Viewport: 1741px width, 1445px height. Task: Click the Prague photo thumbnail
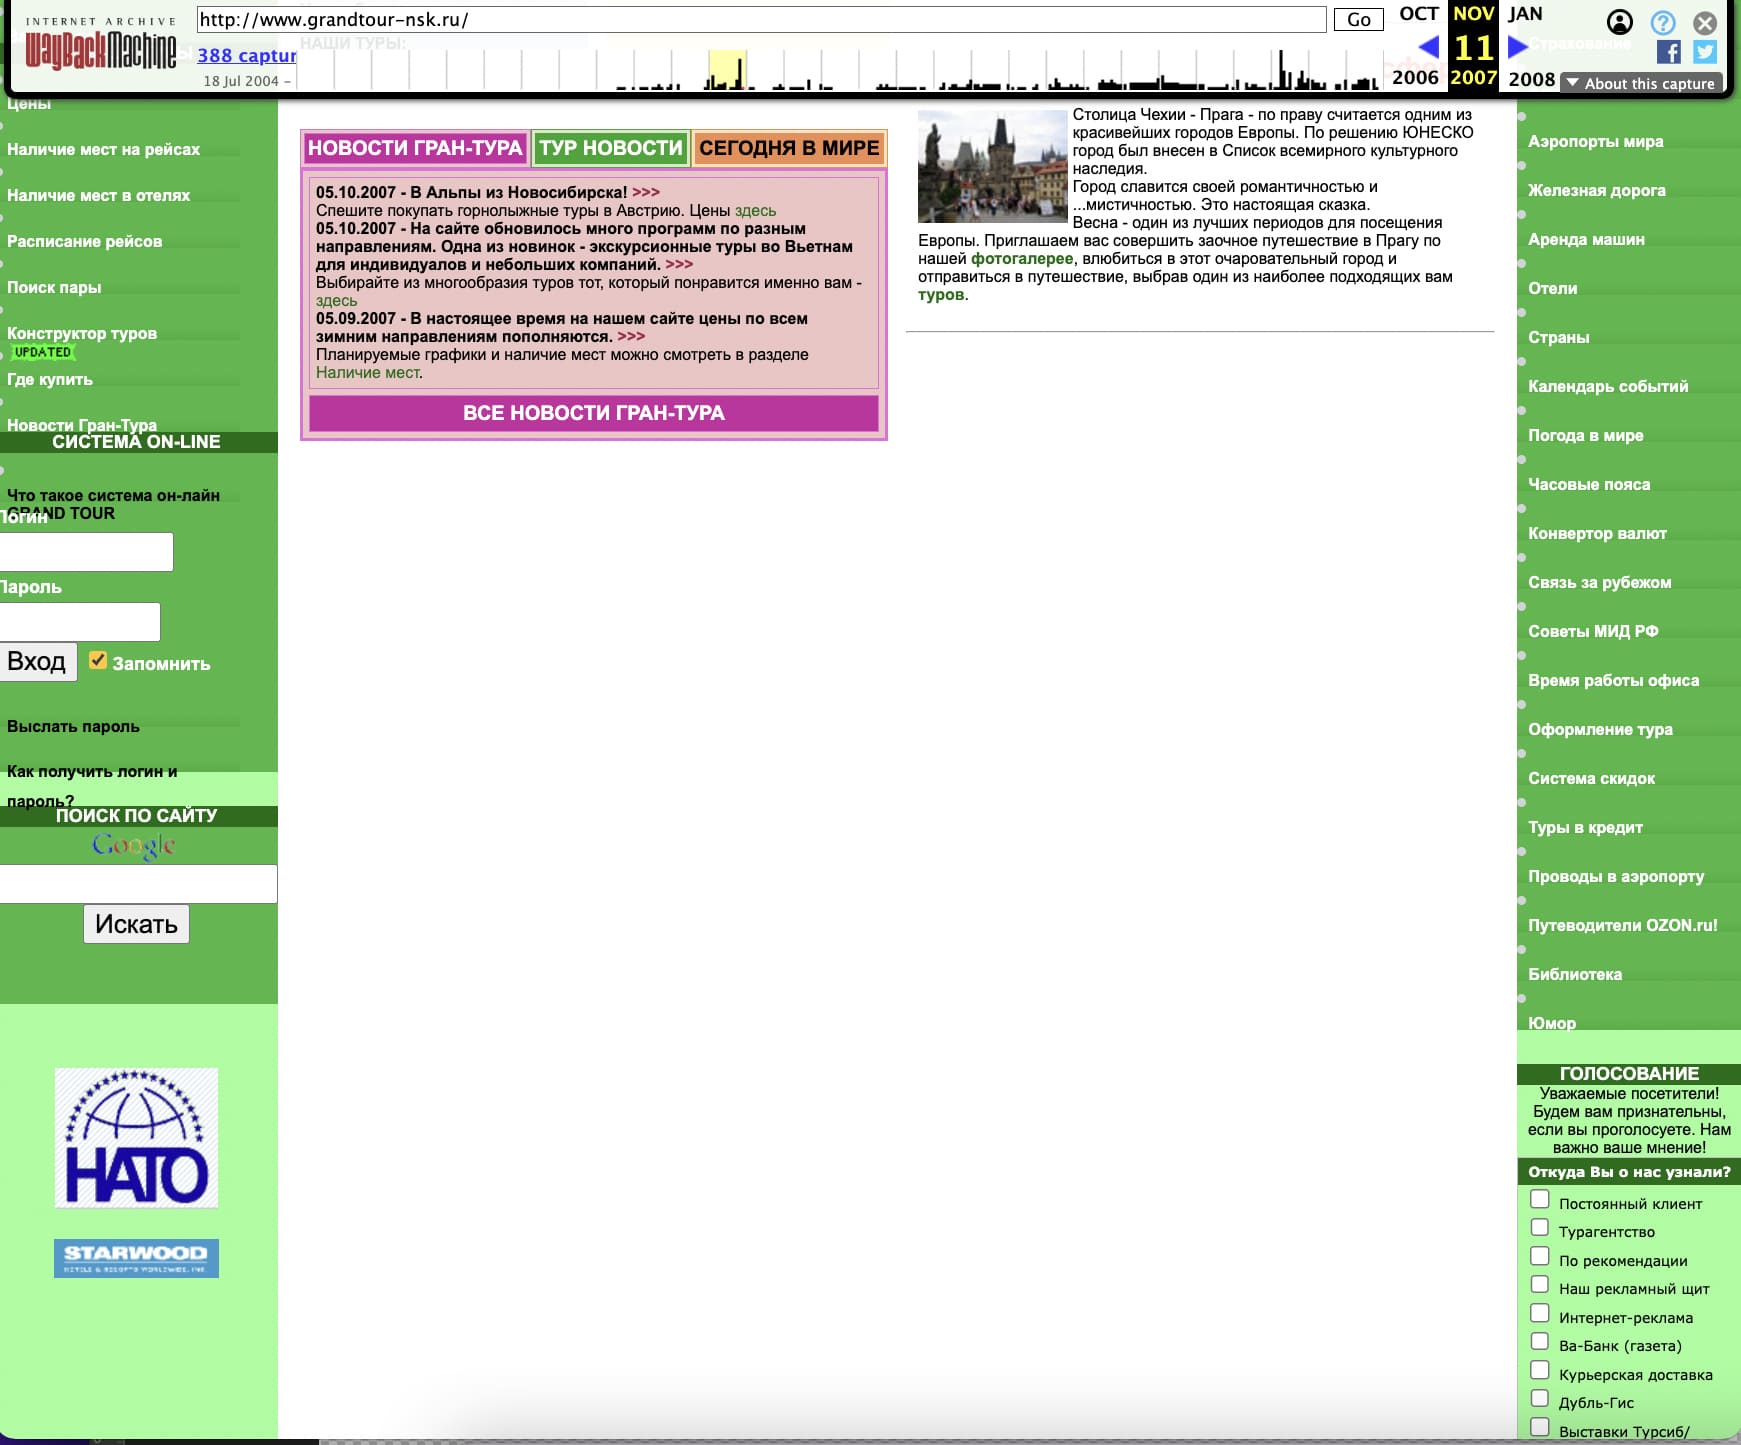click(992, 166)
